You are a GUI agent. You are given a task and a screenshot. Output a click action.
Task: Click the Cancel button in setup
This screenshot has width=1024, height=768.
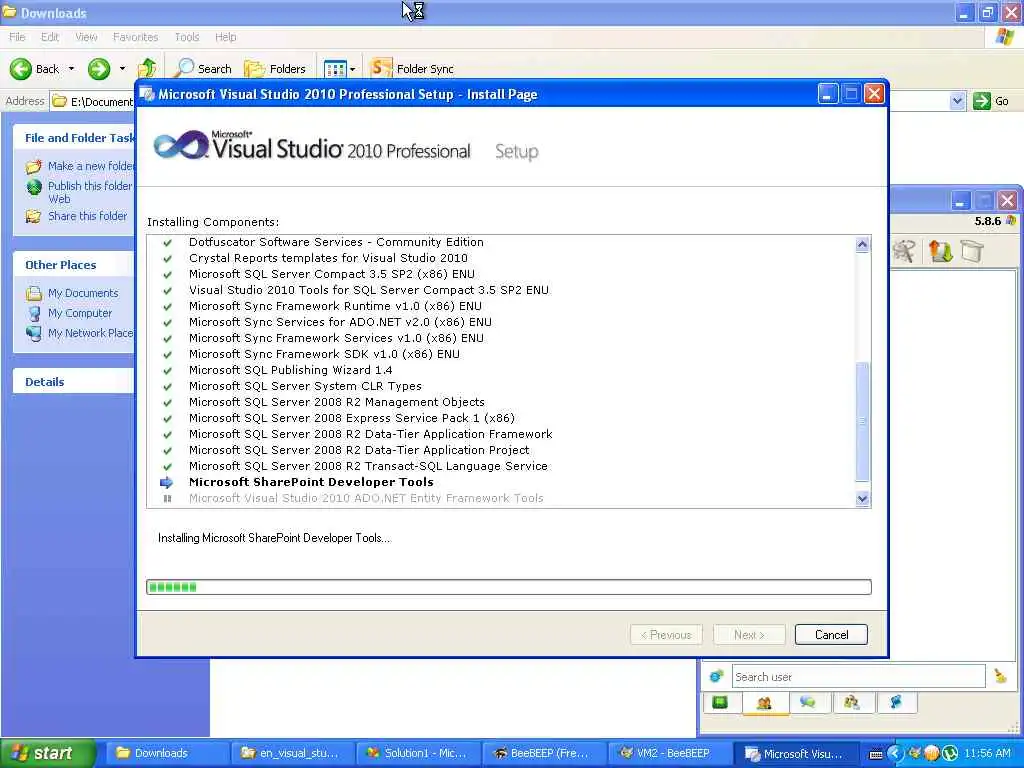pyautogui.click(x=831, y=635)
